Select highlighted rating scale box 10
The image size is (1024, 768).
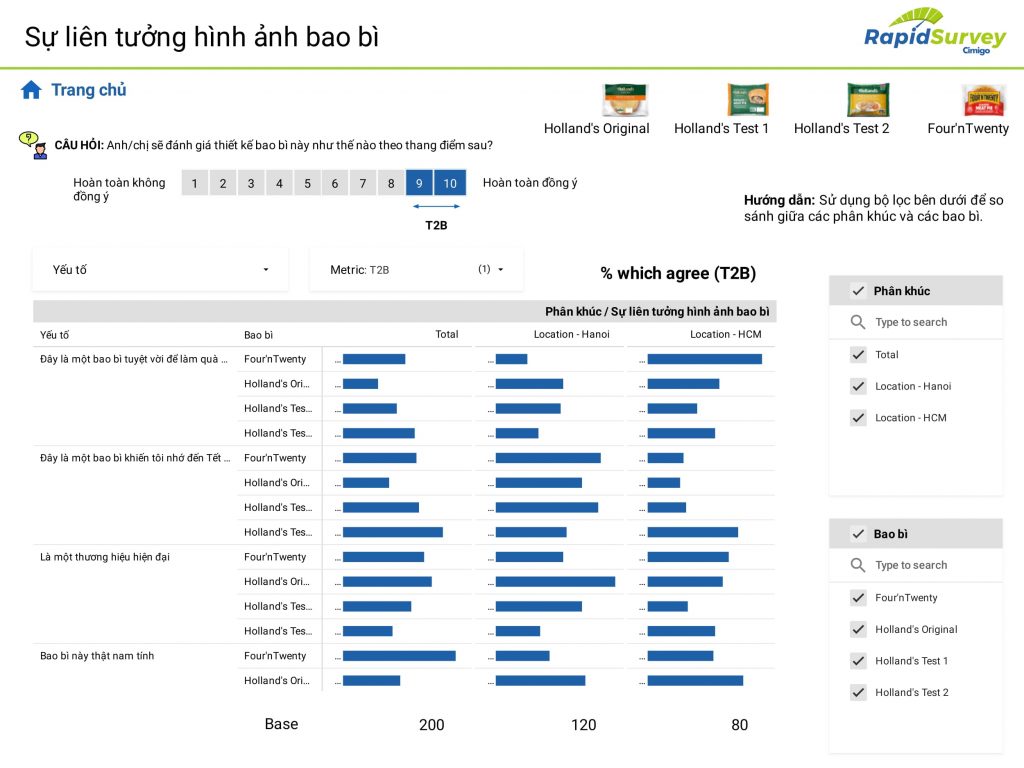[x=450, y=184]
